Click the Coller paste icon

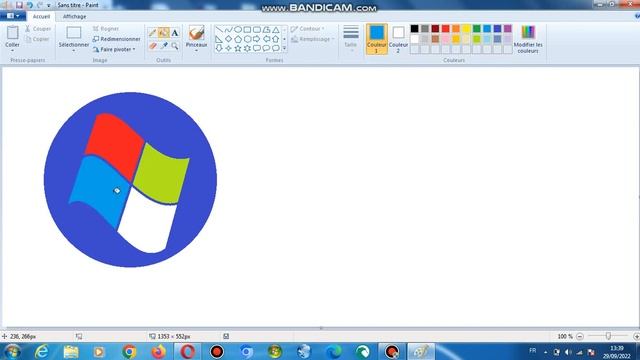click(x=13, y=33)
